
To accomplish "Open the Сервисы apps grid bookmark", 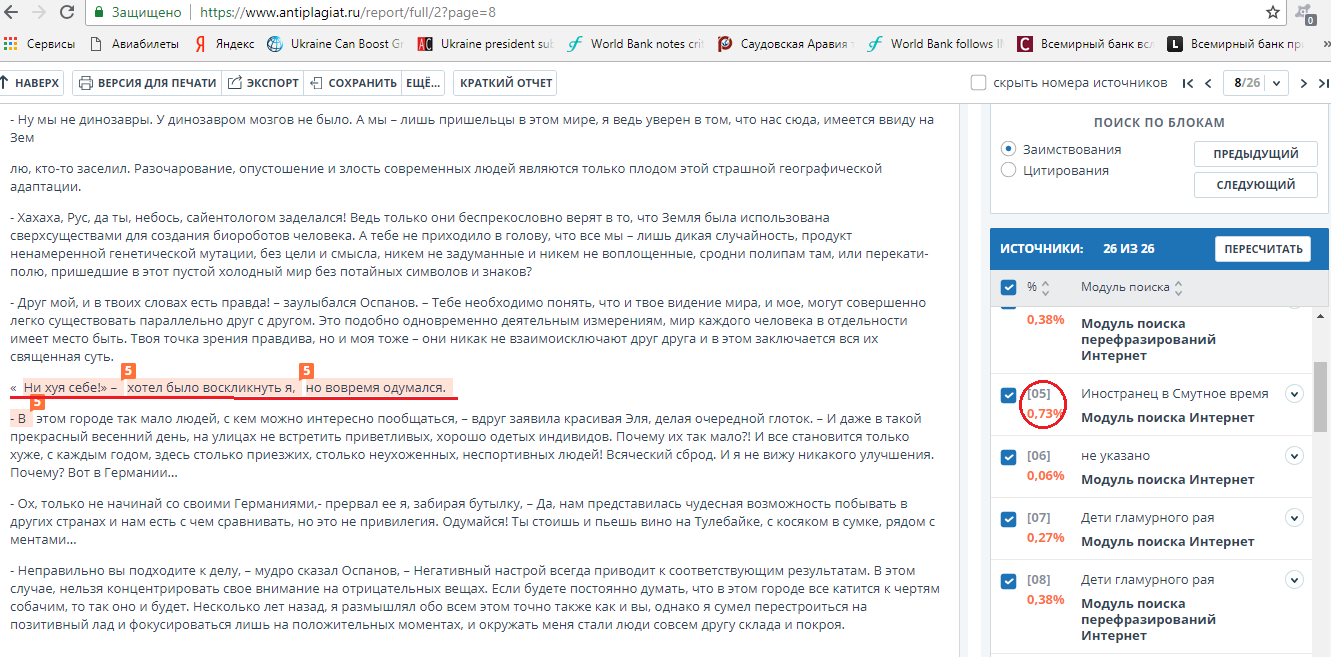I will pyautogui.click(x=38, y=44).
